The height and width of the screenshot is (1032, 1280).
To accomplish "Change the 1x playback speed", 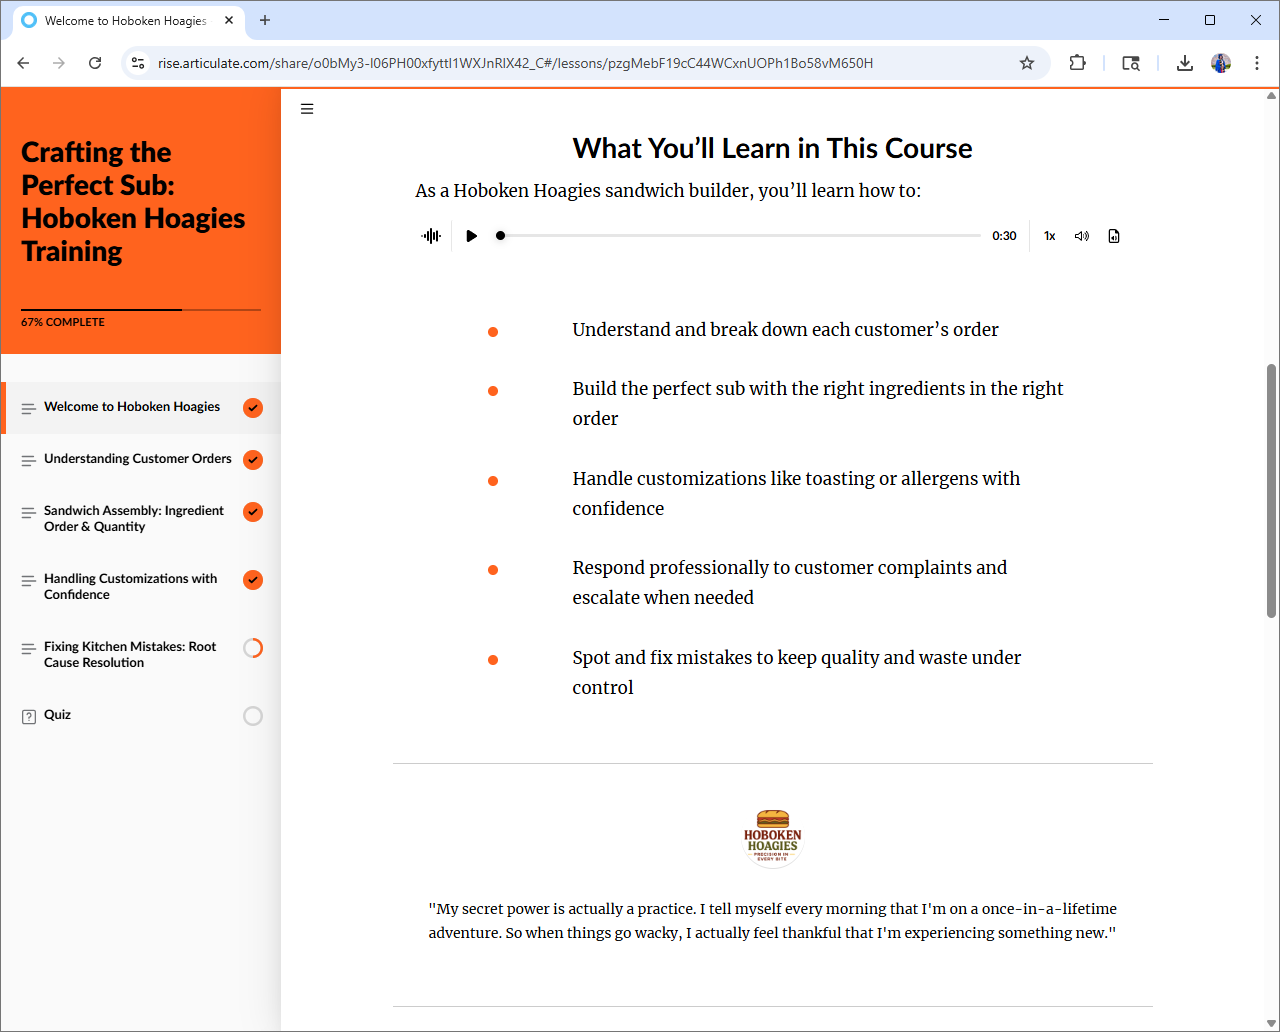I will (x=1050, y=236).
